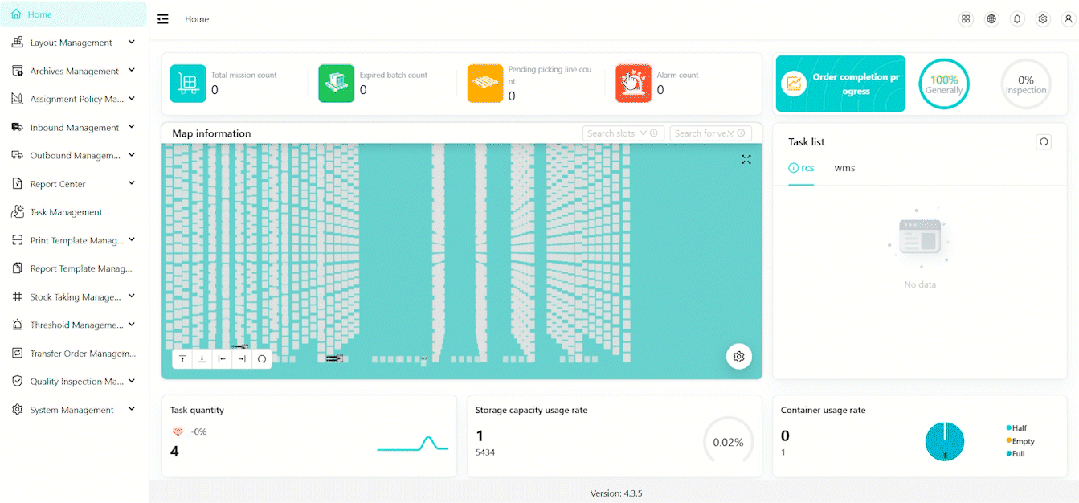This screenshot has width=1079, height=503.
Task: Open map settings gear button
Action: coord(739,357)
